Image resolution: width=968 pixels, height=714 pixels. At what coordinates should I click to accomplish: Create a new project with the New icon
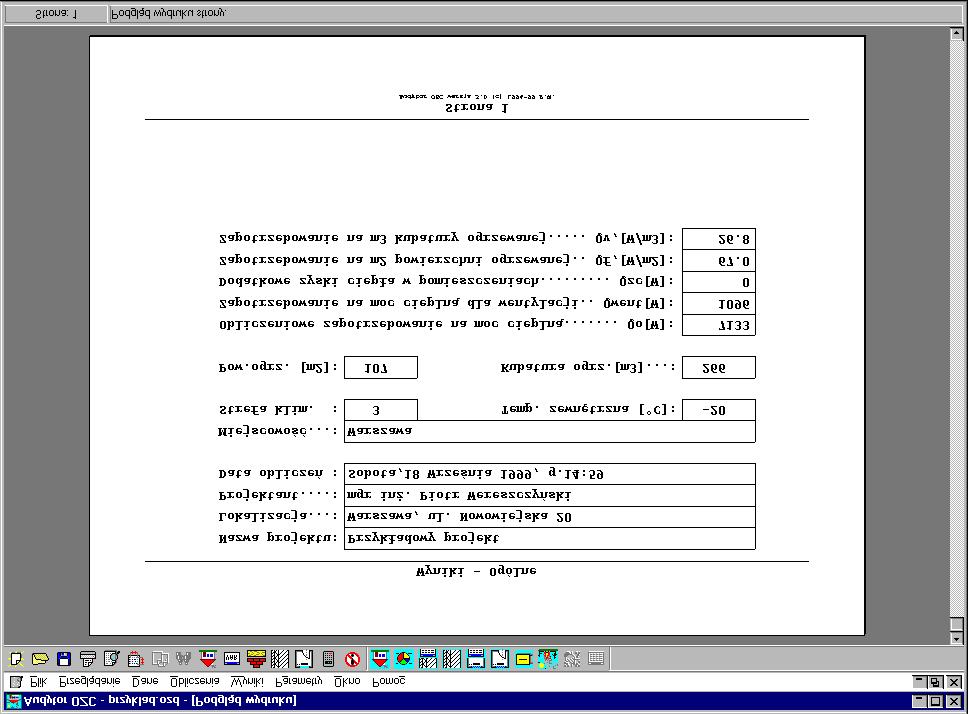15,659
